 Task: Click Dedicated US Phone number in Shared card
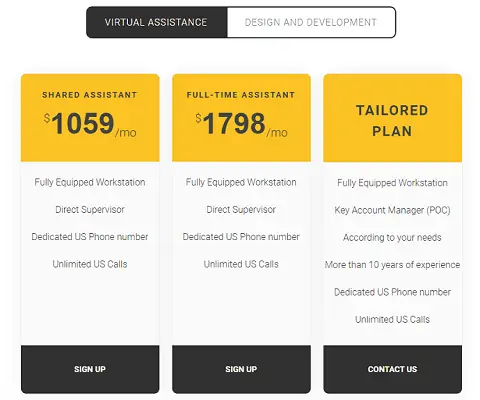coord(90,237)
